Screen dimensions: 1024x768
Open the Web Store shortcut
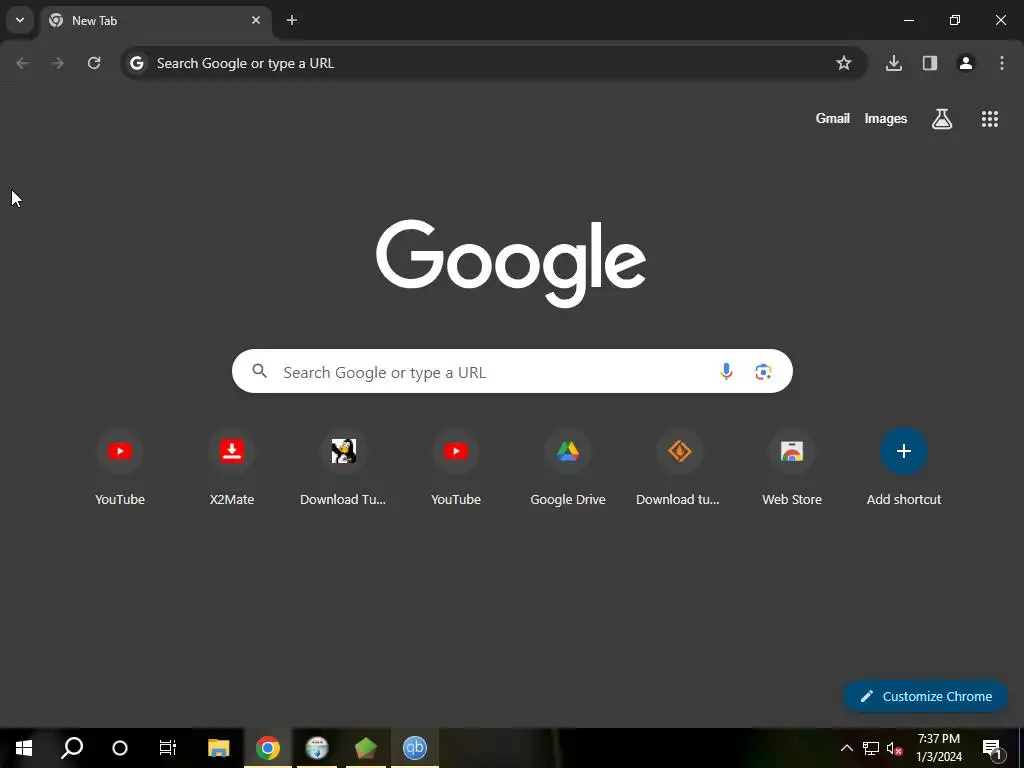pyautogui.click(x=792, y=468)
